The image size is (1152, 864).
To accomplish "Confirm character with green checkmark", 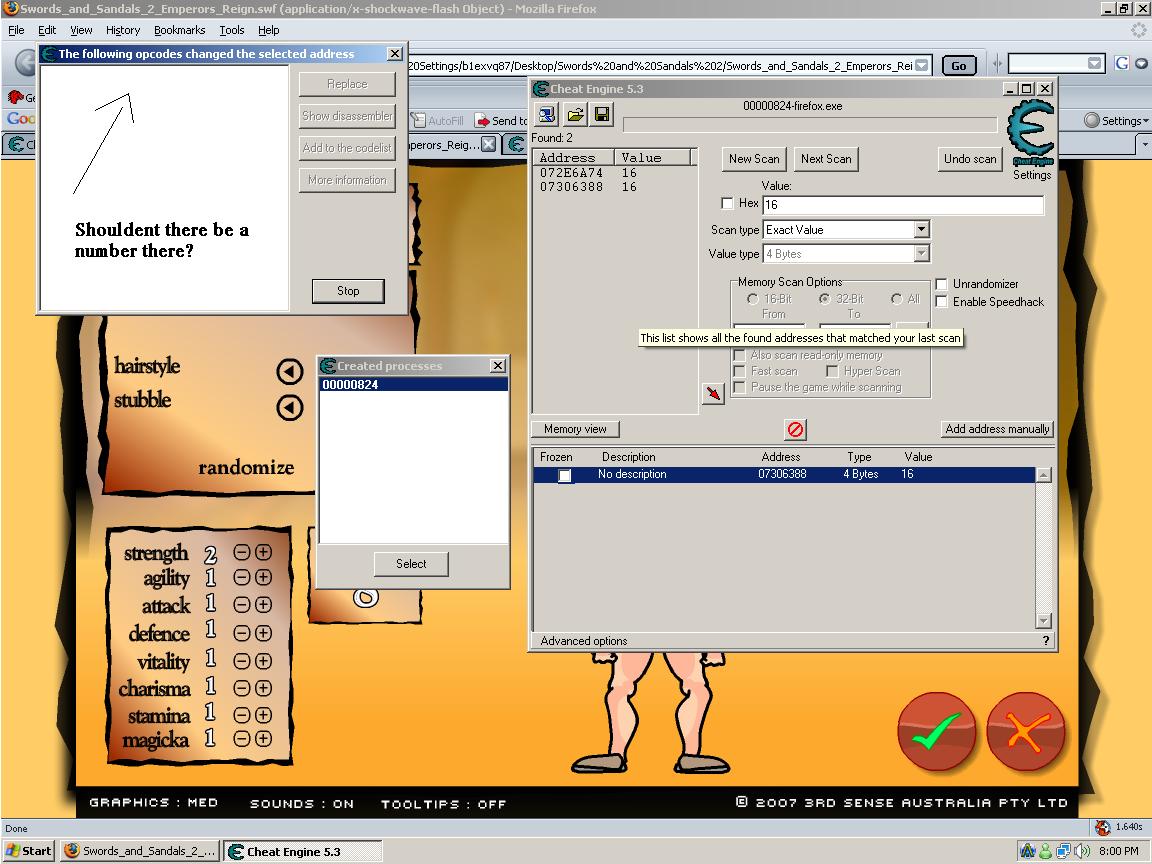I will click(x=937, y=731).
